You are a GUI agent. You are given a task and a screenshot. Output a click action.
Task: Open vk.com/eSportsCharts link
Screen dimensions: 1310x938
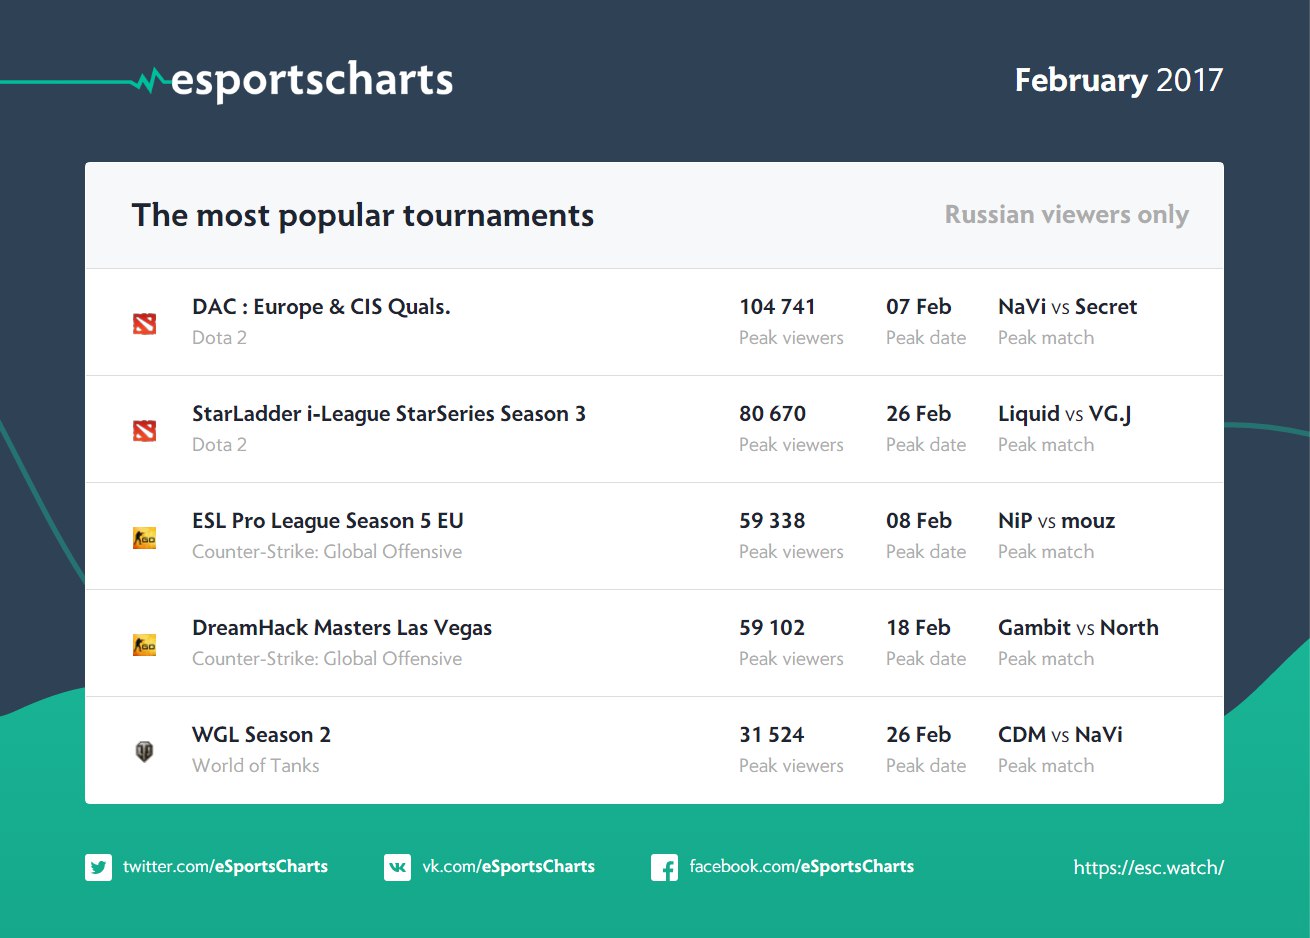click(x=508, y=867)
